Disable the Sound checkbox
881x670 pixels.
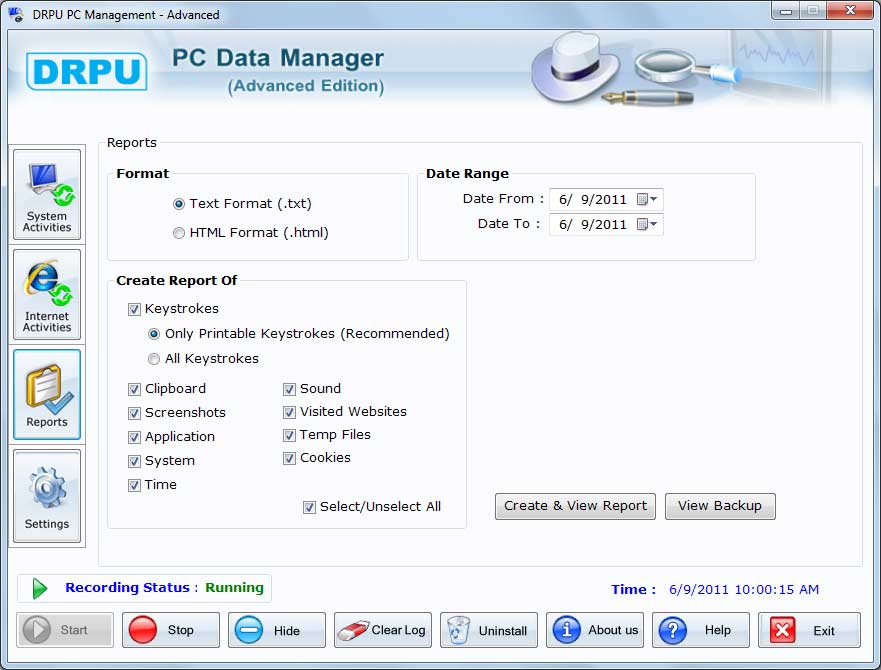pyautogui.click(x=289, y=389)
